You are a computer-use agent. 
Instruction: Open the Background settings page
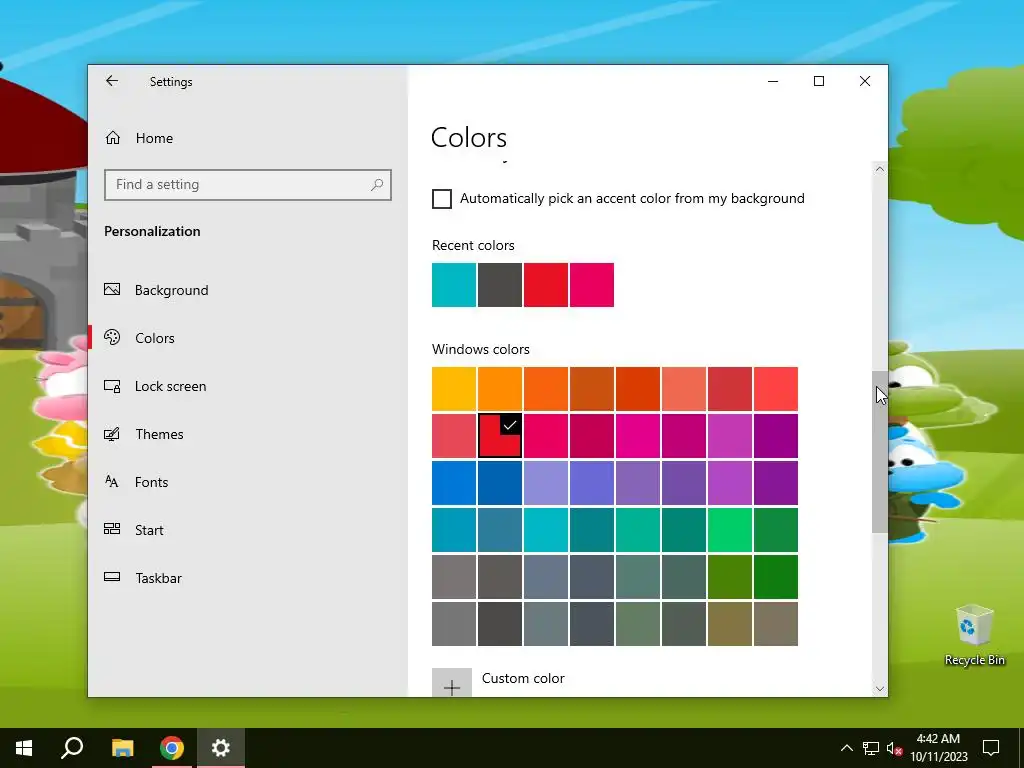coord(171,290)
